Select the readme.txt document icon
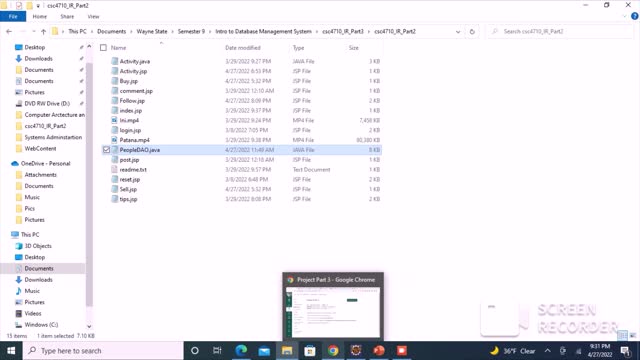 115,169
